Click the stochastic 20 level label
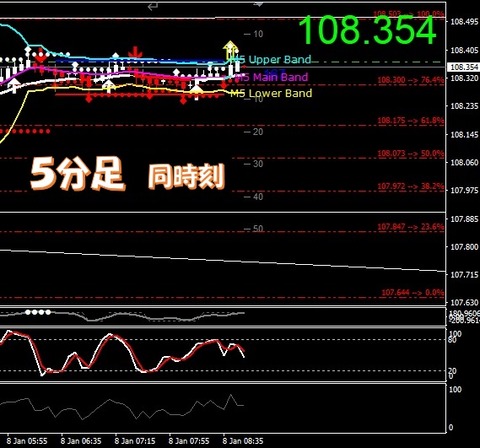 coord(452,371)
